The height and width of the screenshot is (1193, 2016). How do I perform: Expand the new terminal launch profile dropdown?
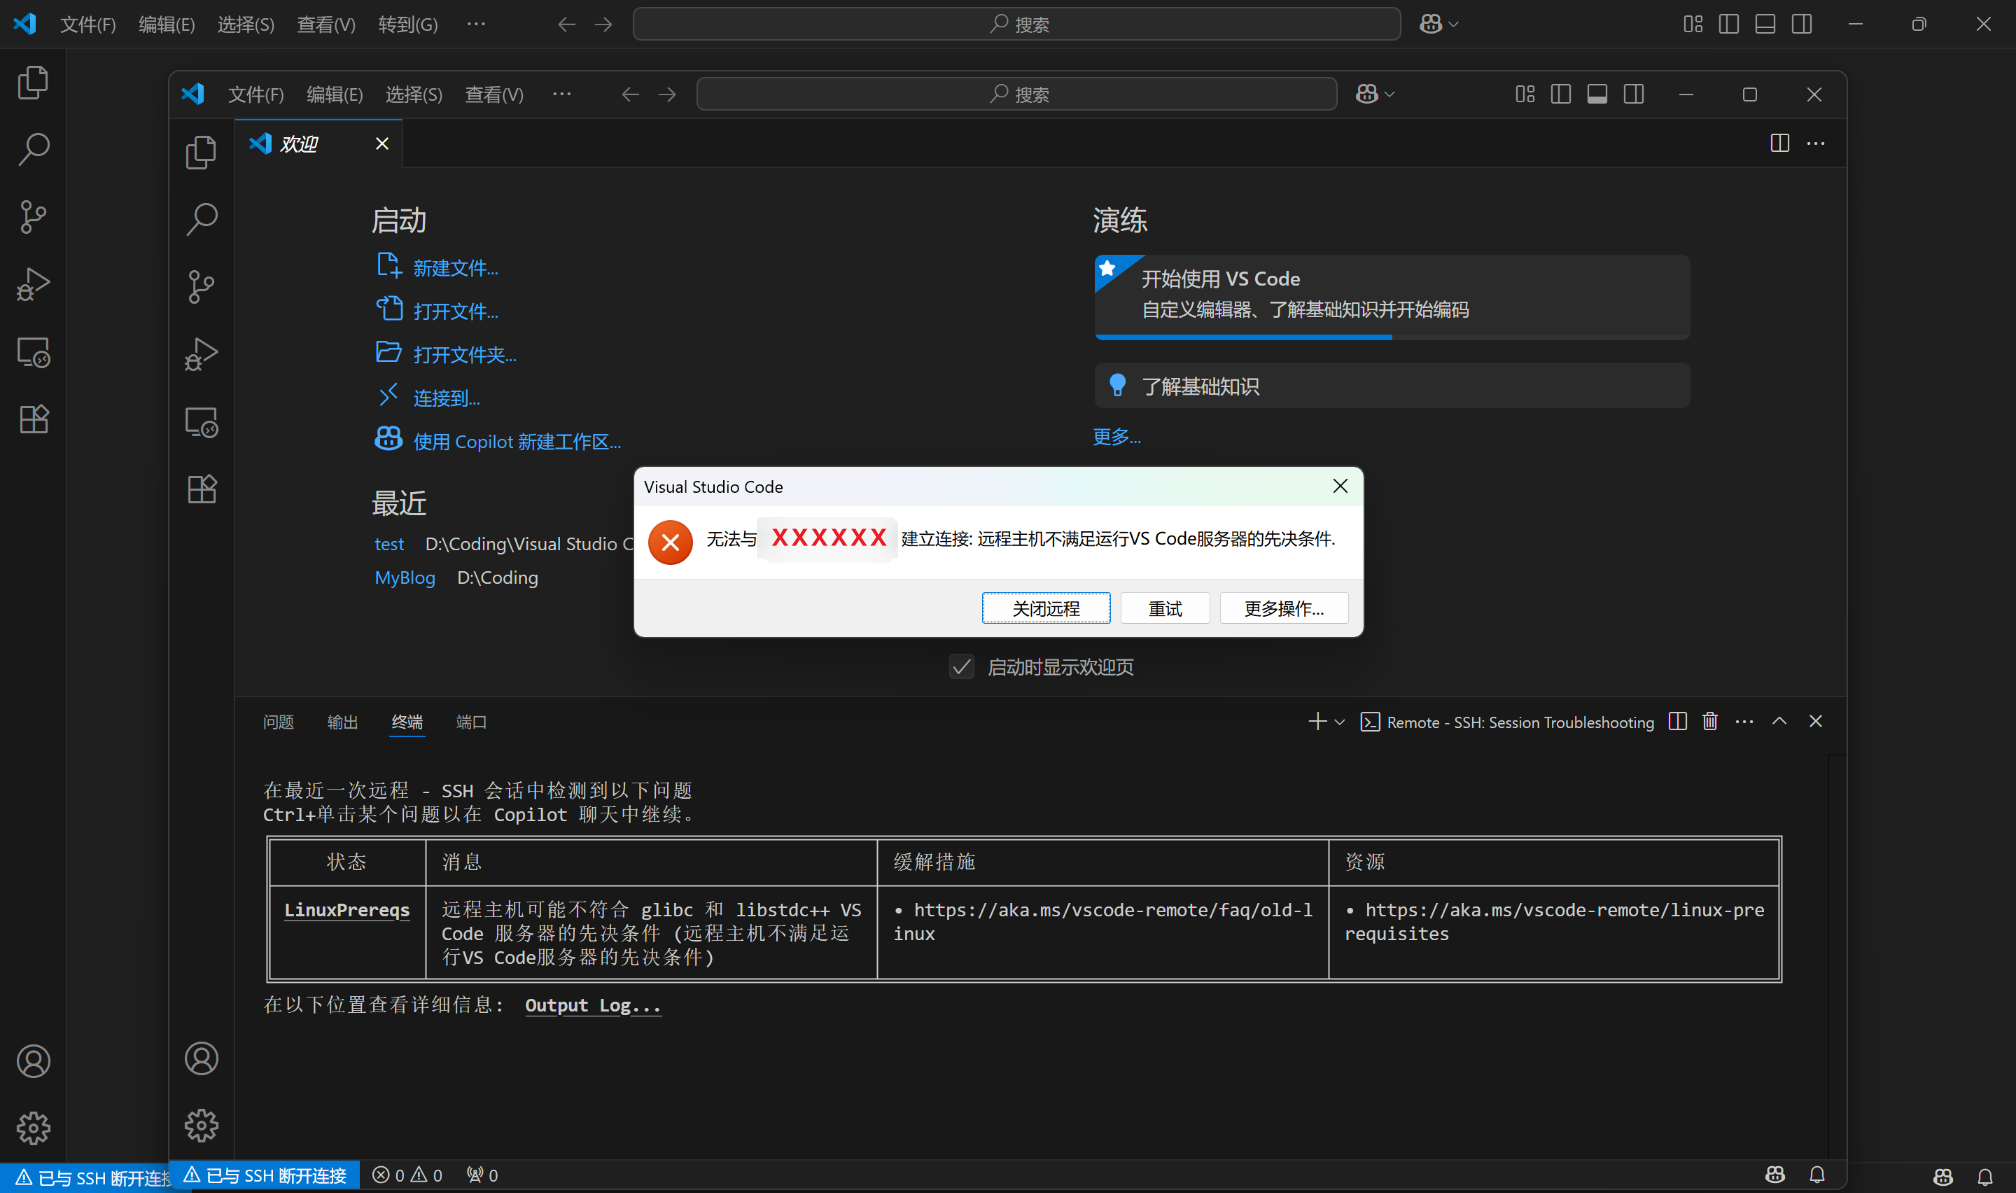1340,722
